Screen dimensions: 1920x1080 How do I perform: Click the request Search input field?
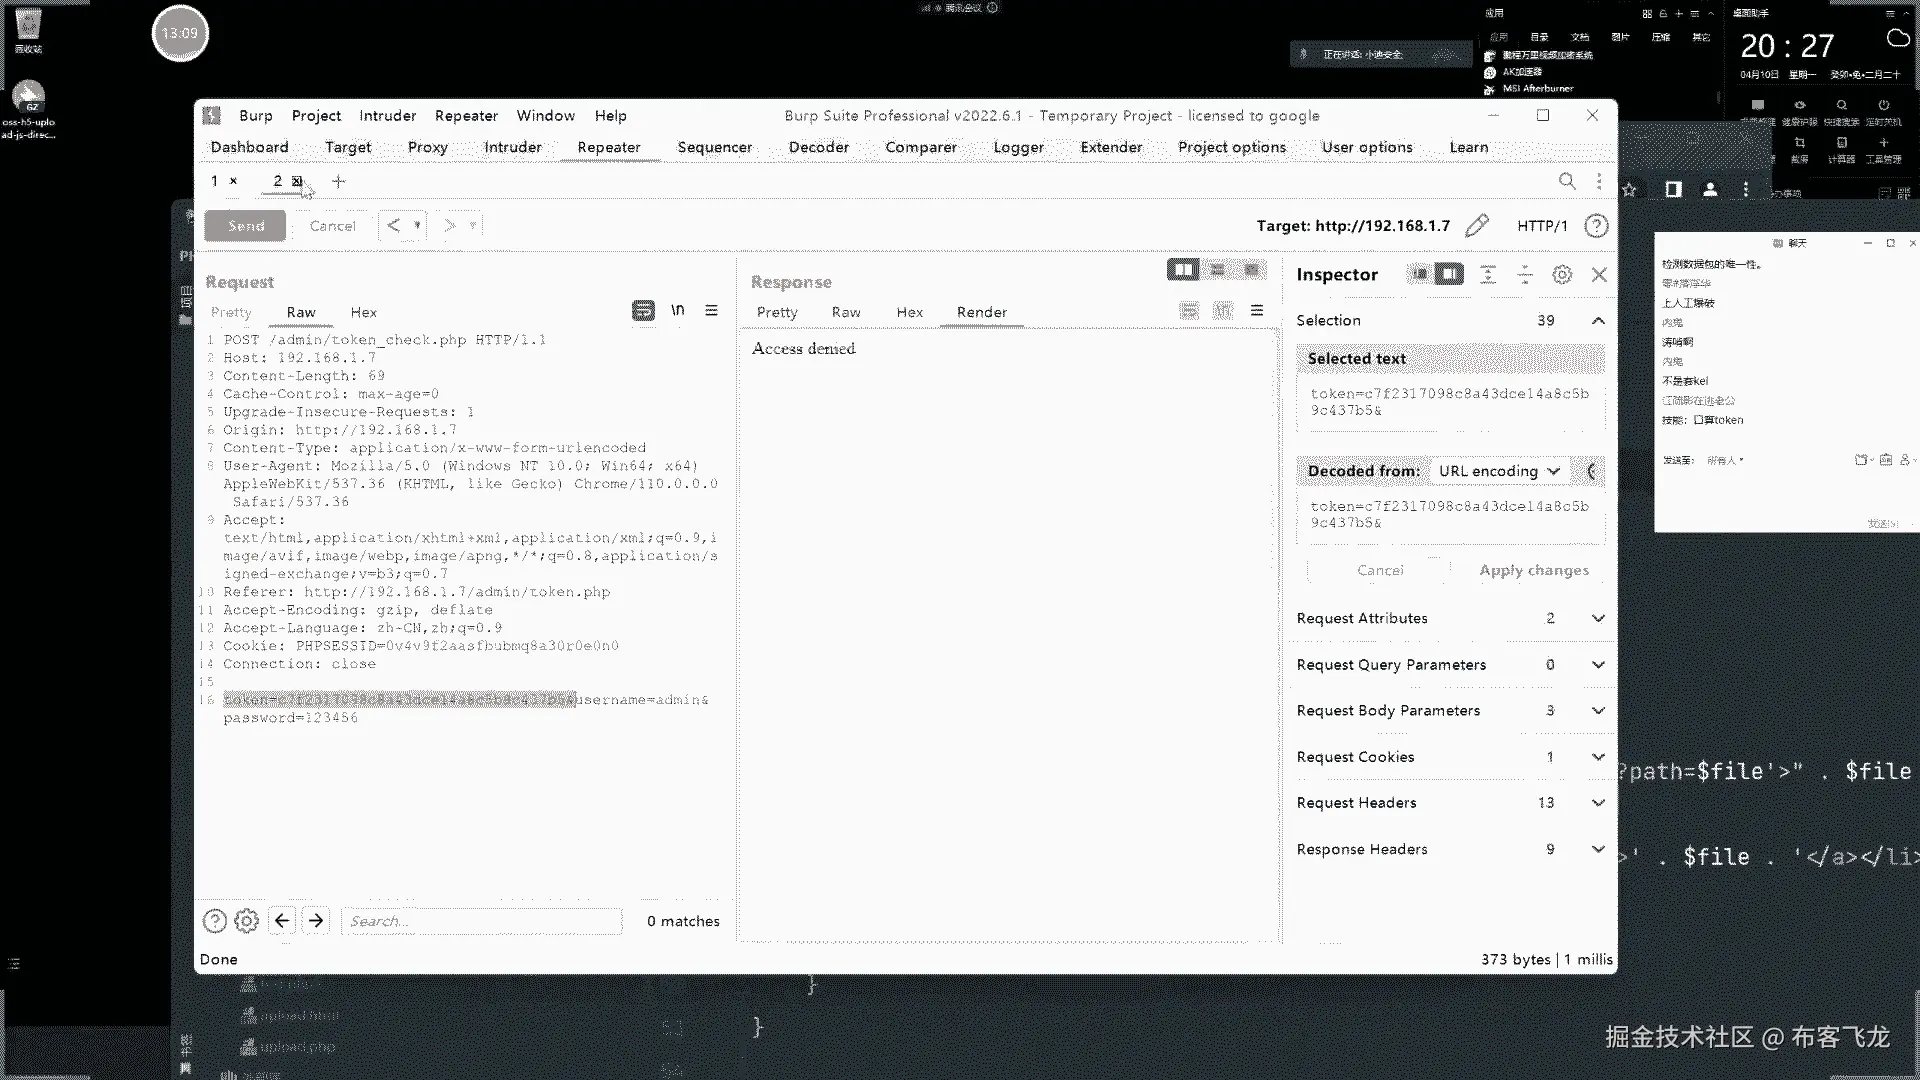(481, 921)
